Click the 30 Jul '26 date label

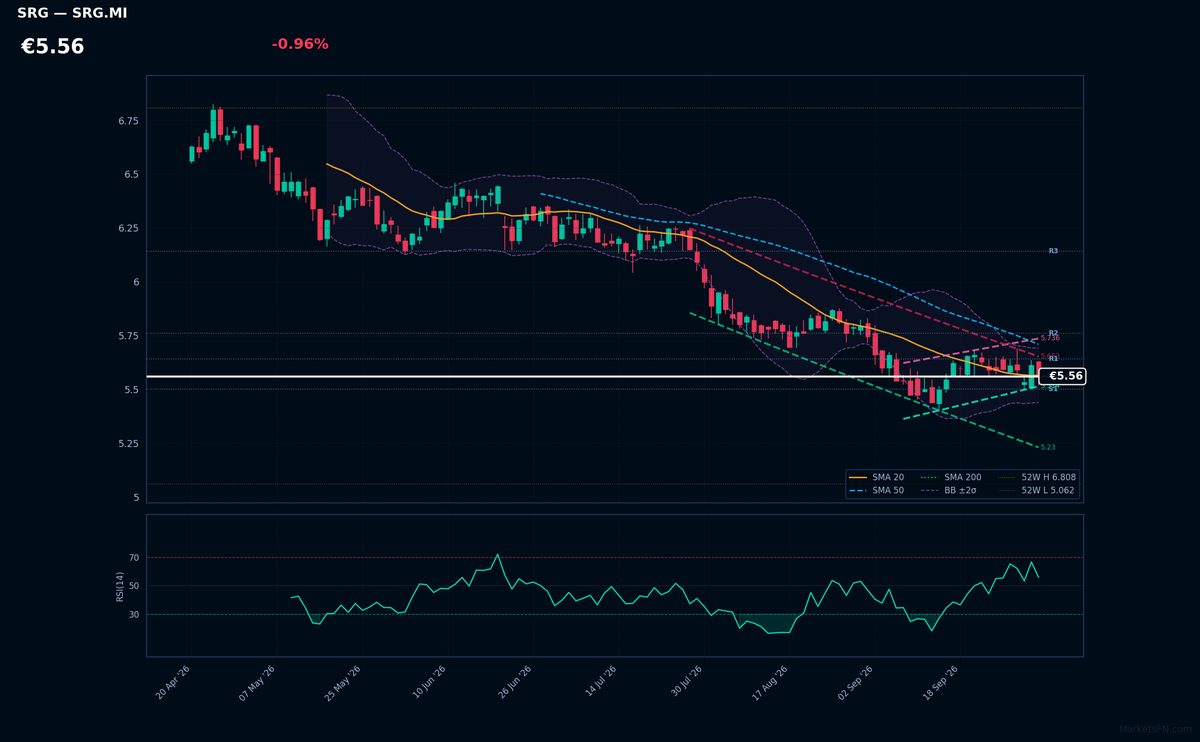click(685, 682)
